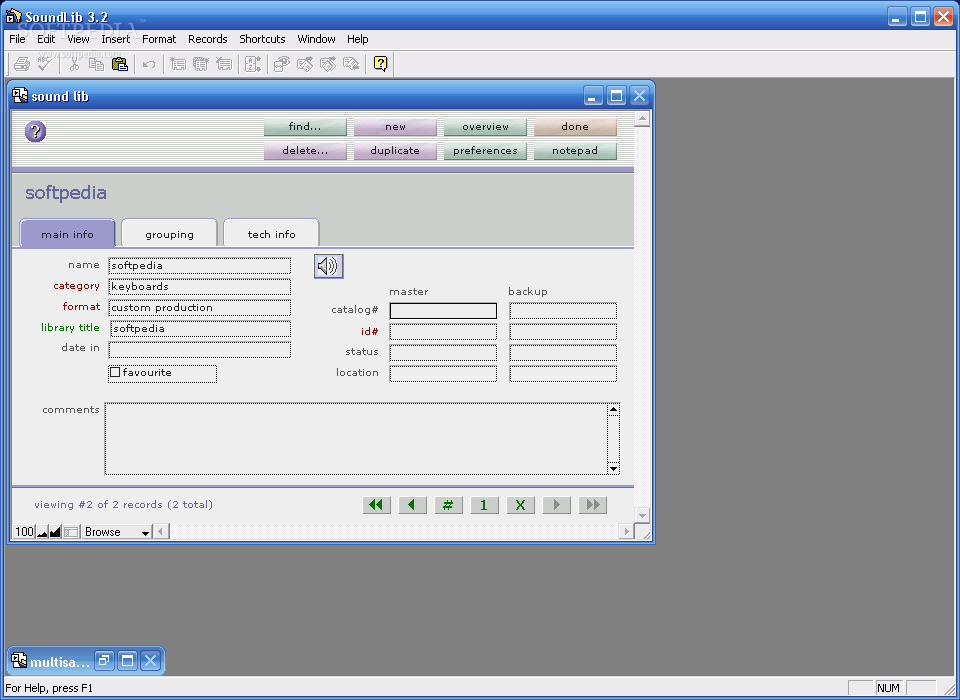Click the master catalog# field

[443, 310]
